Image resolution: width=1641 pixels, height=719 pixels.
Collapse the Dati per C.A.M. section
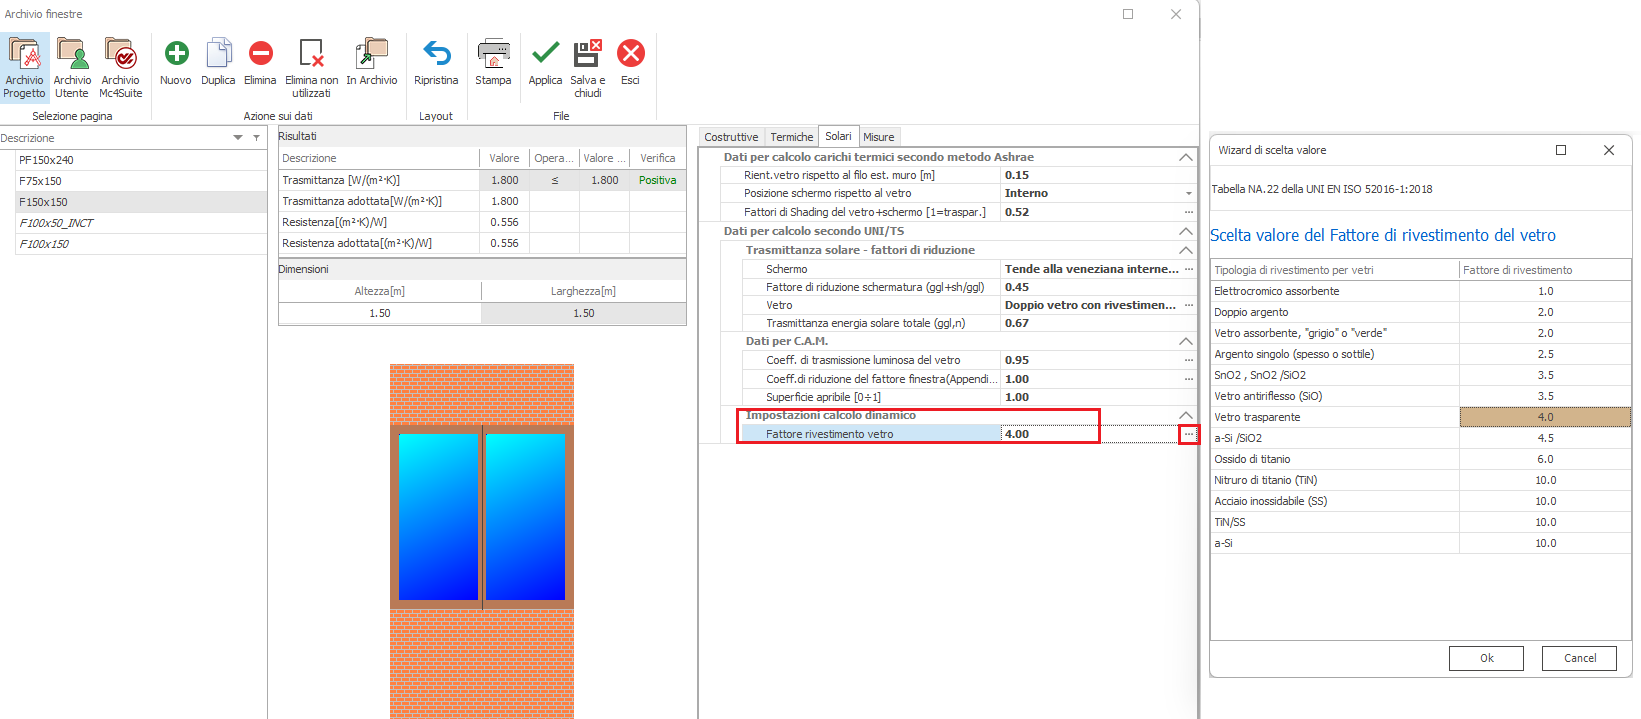[x=1185, y=342]
